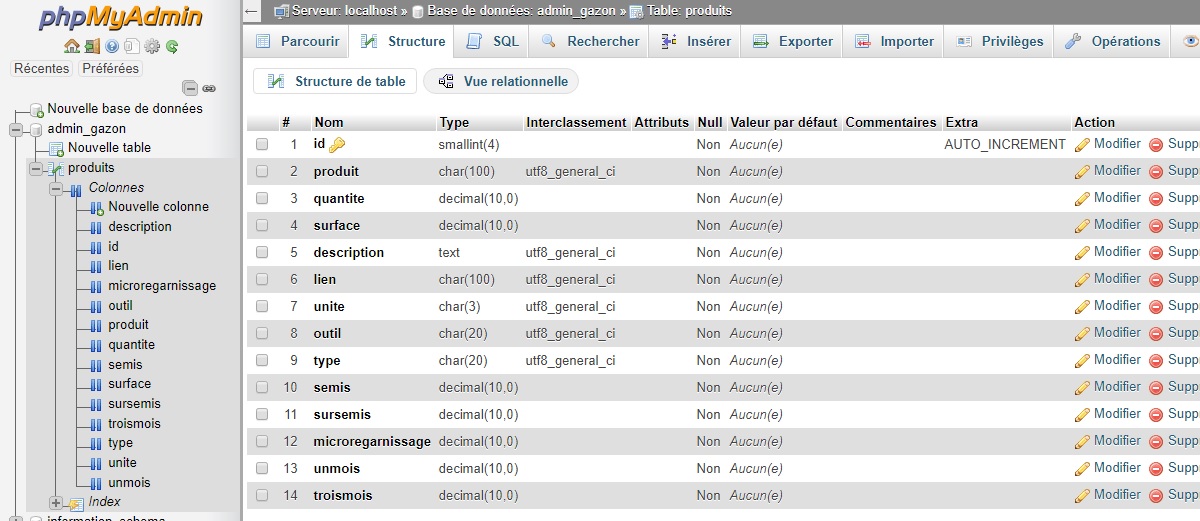The image size is (1200, 521).
Task: Click the Préférées button
Action: click(x=111, y=69)
